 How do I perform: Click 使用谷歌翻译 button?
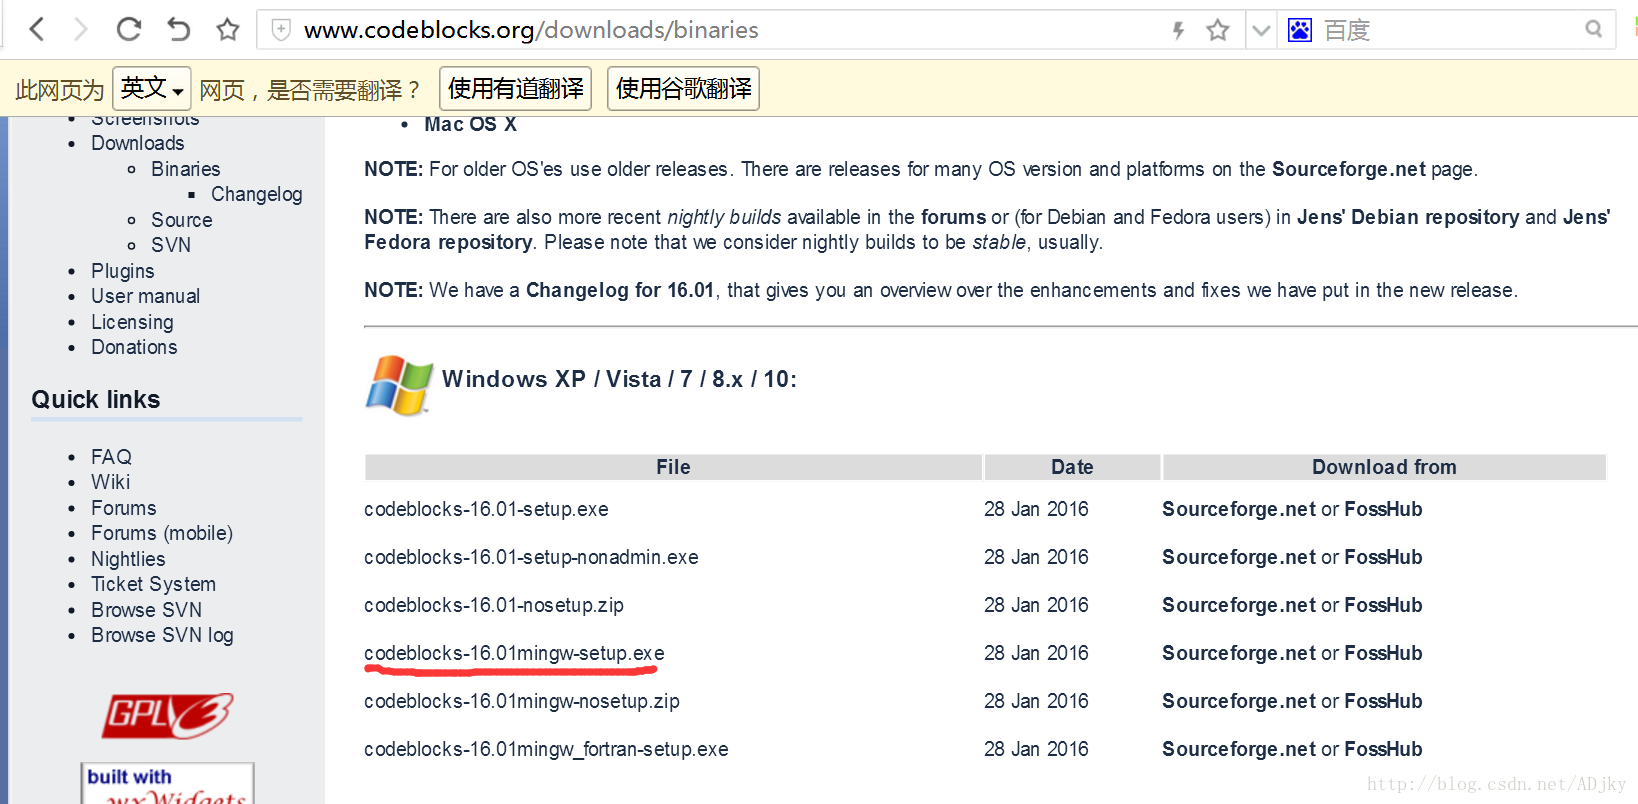coord(684,89)
